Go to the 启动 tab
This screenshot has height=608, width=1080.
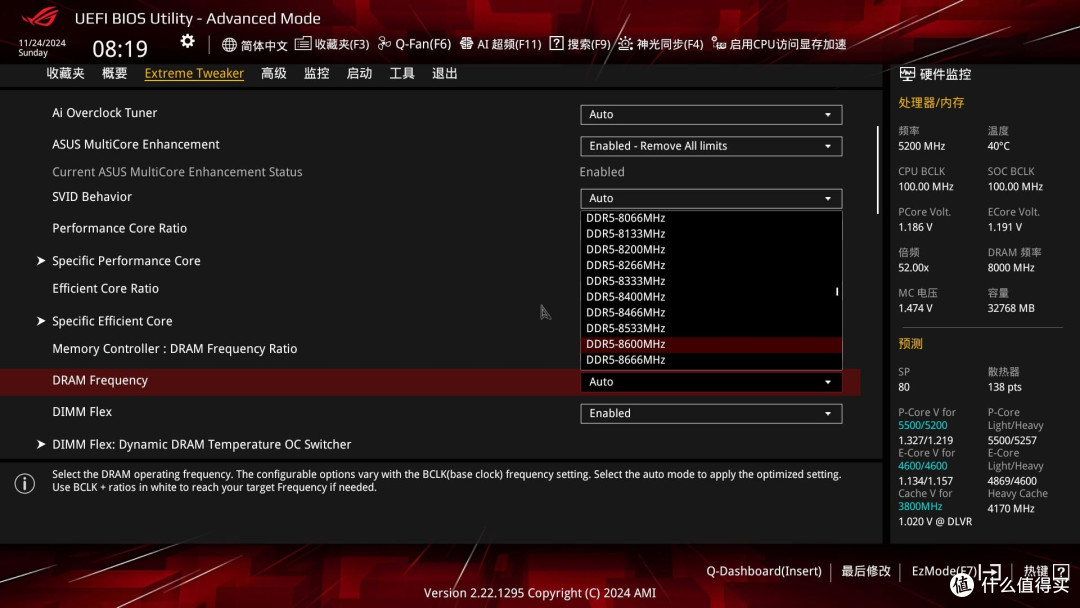pos(359,74)
